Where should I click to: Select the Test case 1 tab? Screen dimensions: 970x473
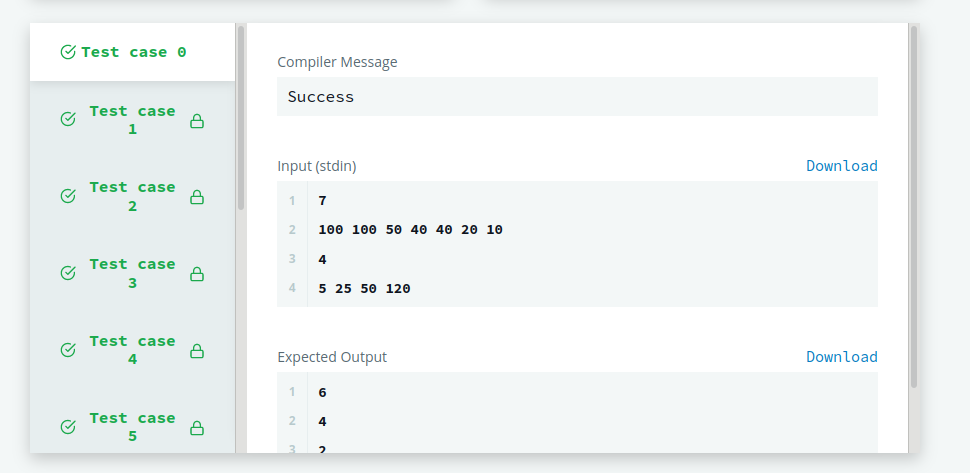132,120
